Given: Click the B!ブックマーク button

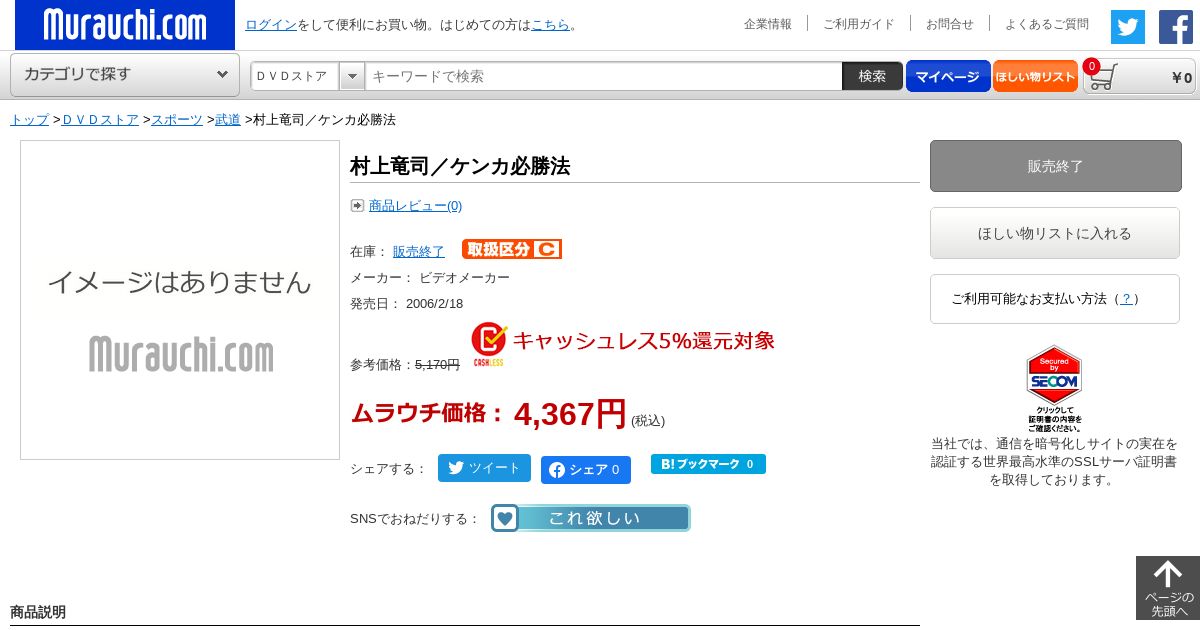Looking at the screenshot, I should pos(708,464).
